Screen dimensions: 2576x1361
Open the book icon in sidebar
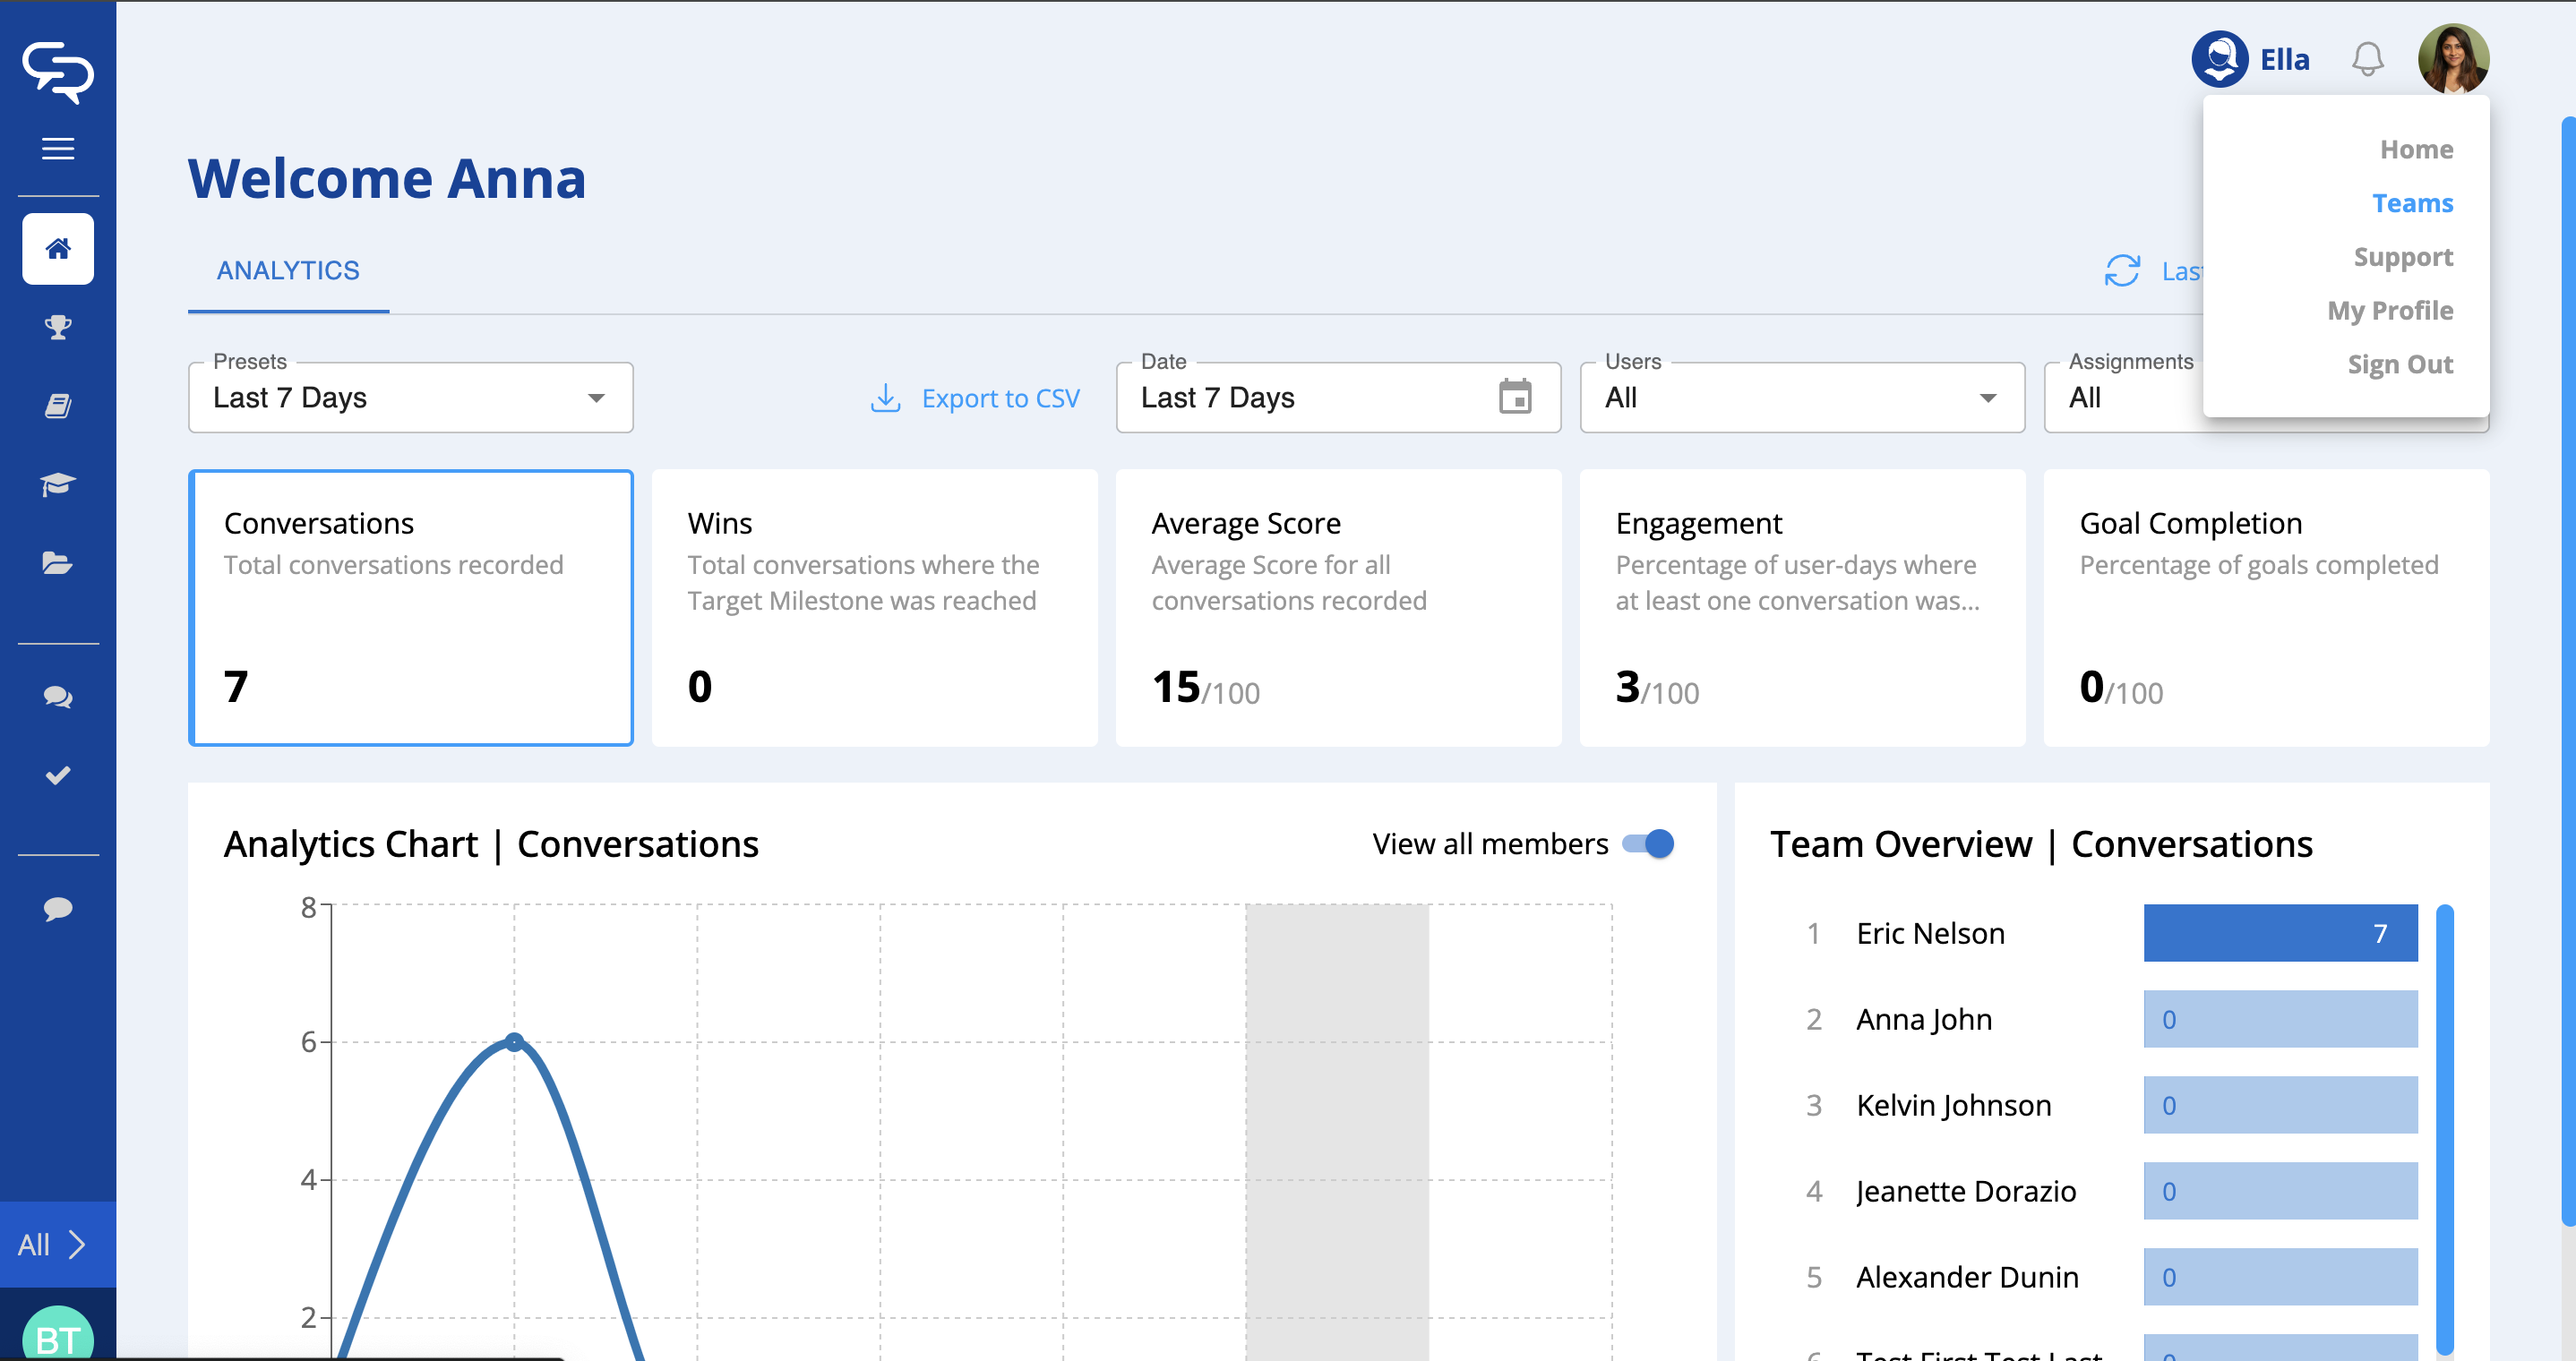58,406
